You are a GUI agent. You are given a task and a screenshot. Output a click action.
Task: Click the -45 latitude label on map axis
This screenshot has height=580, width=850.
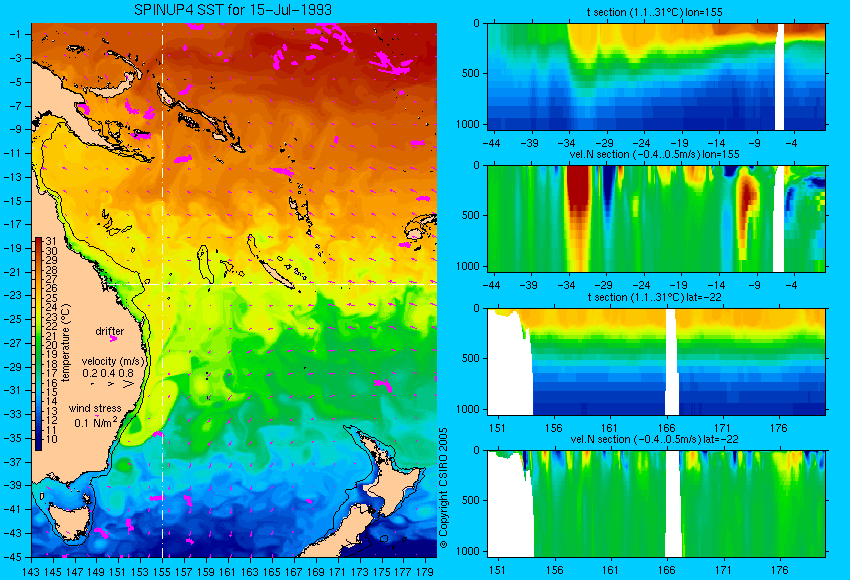tap(13, 557)
